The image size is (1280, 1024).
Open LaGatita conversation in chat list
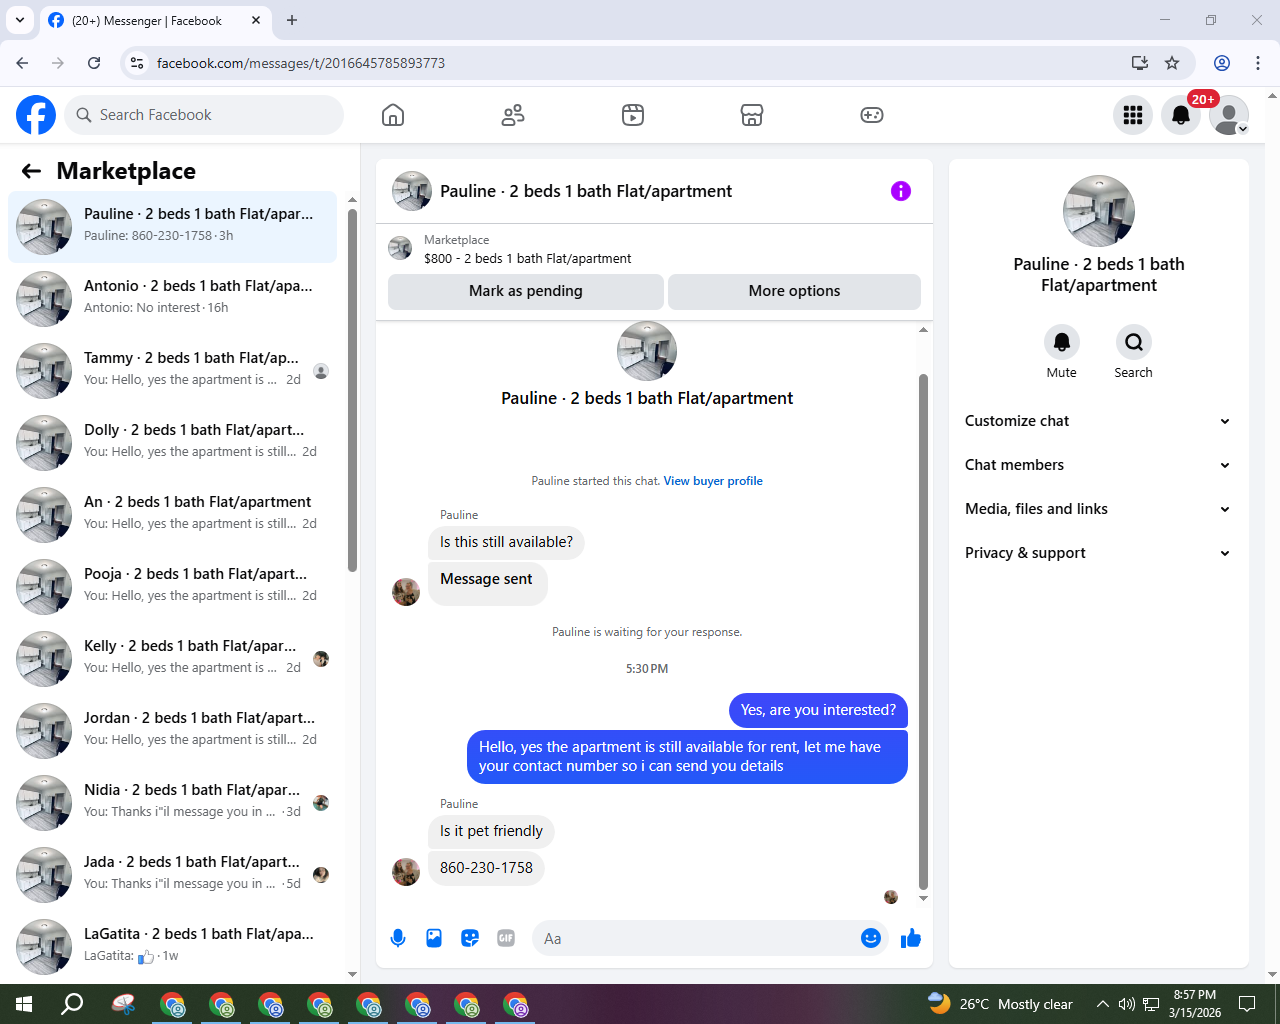172,947
